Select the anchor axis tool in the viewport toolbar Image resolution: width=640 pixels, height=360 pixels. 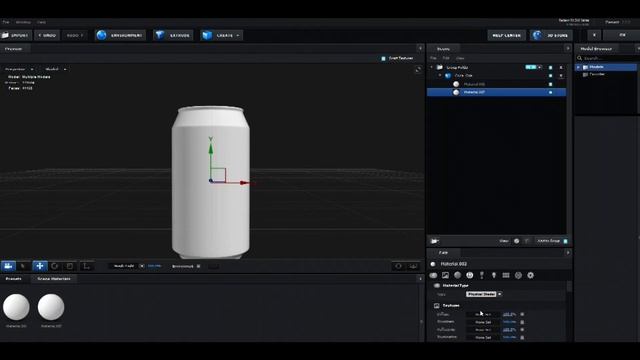pos(86,266)
